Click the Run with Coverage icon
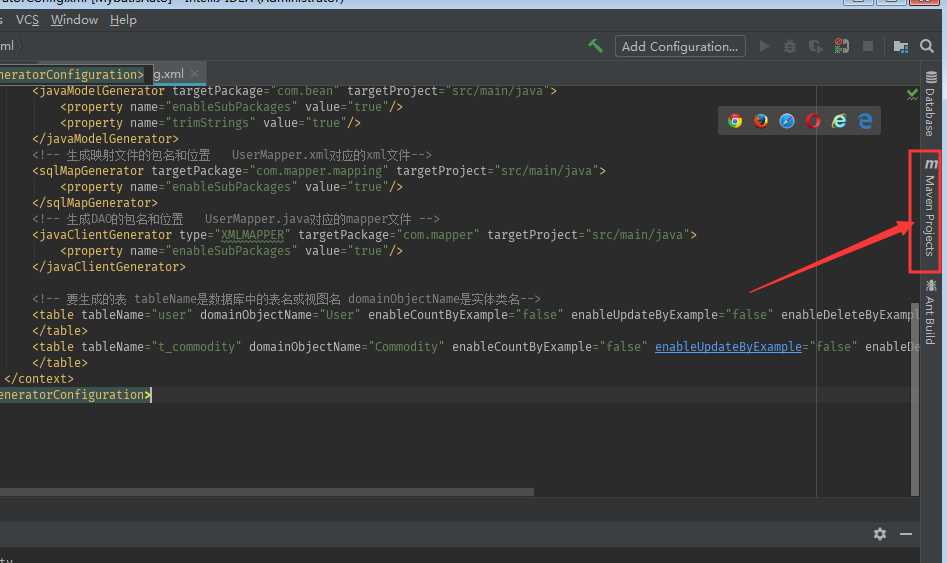 [815, 47]
